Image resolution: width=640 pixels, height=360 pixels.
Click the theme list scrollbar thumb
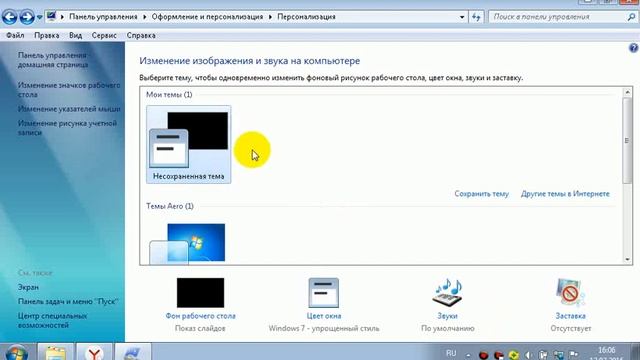coord(627,140)
